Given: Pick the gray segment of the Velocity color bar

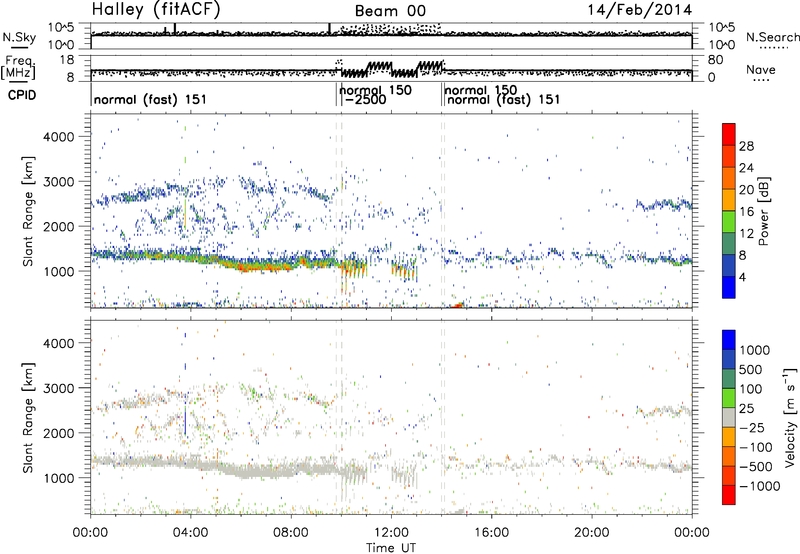Looking at the screenshot, I should (729, 418).
